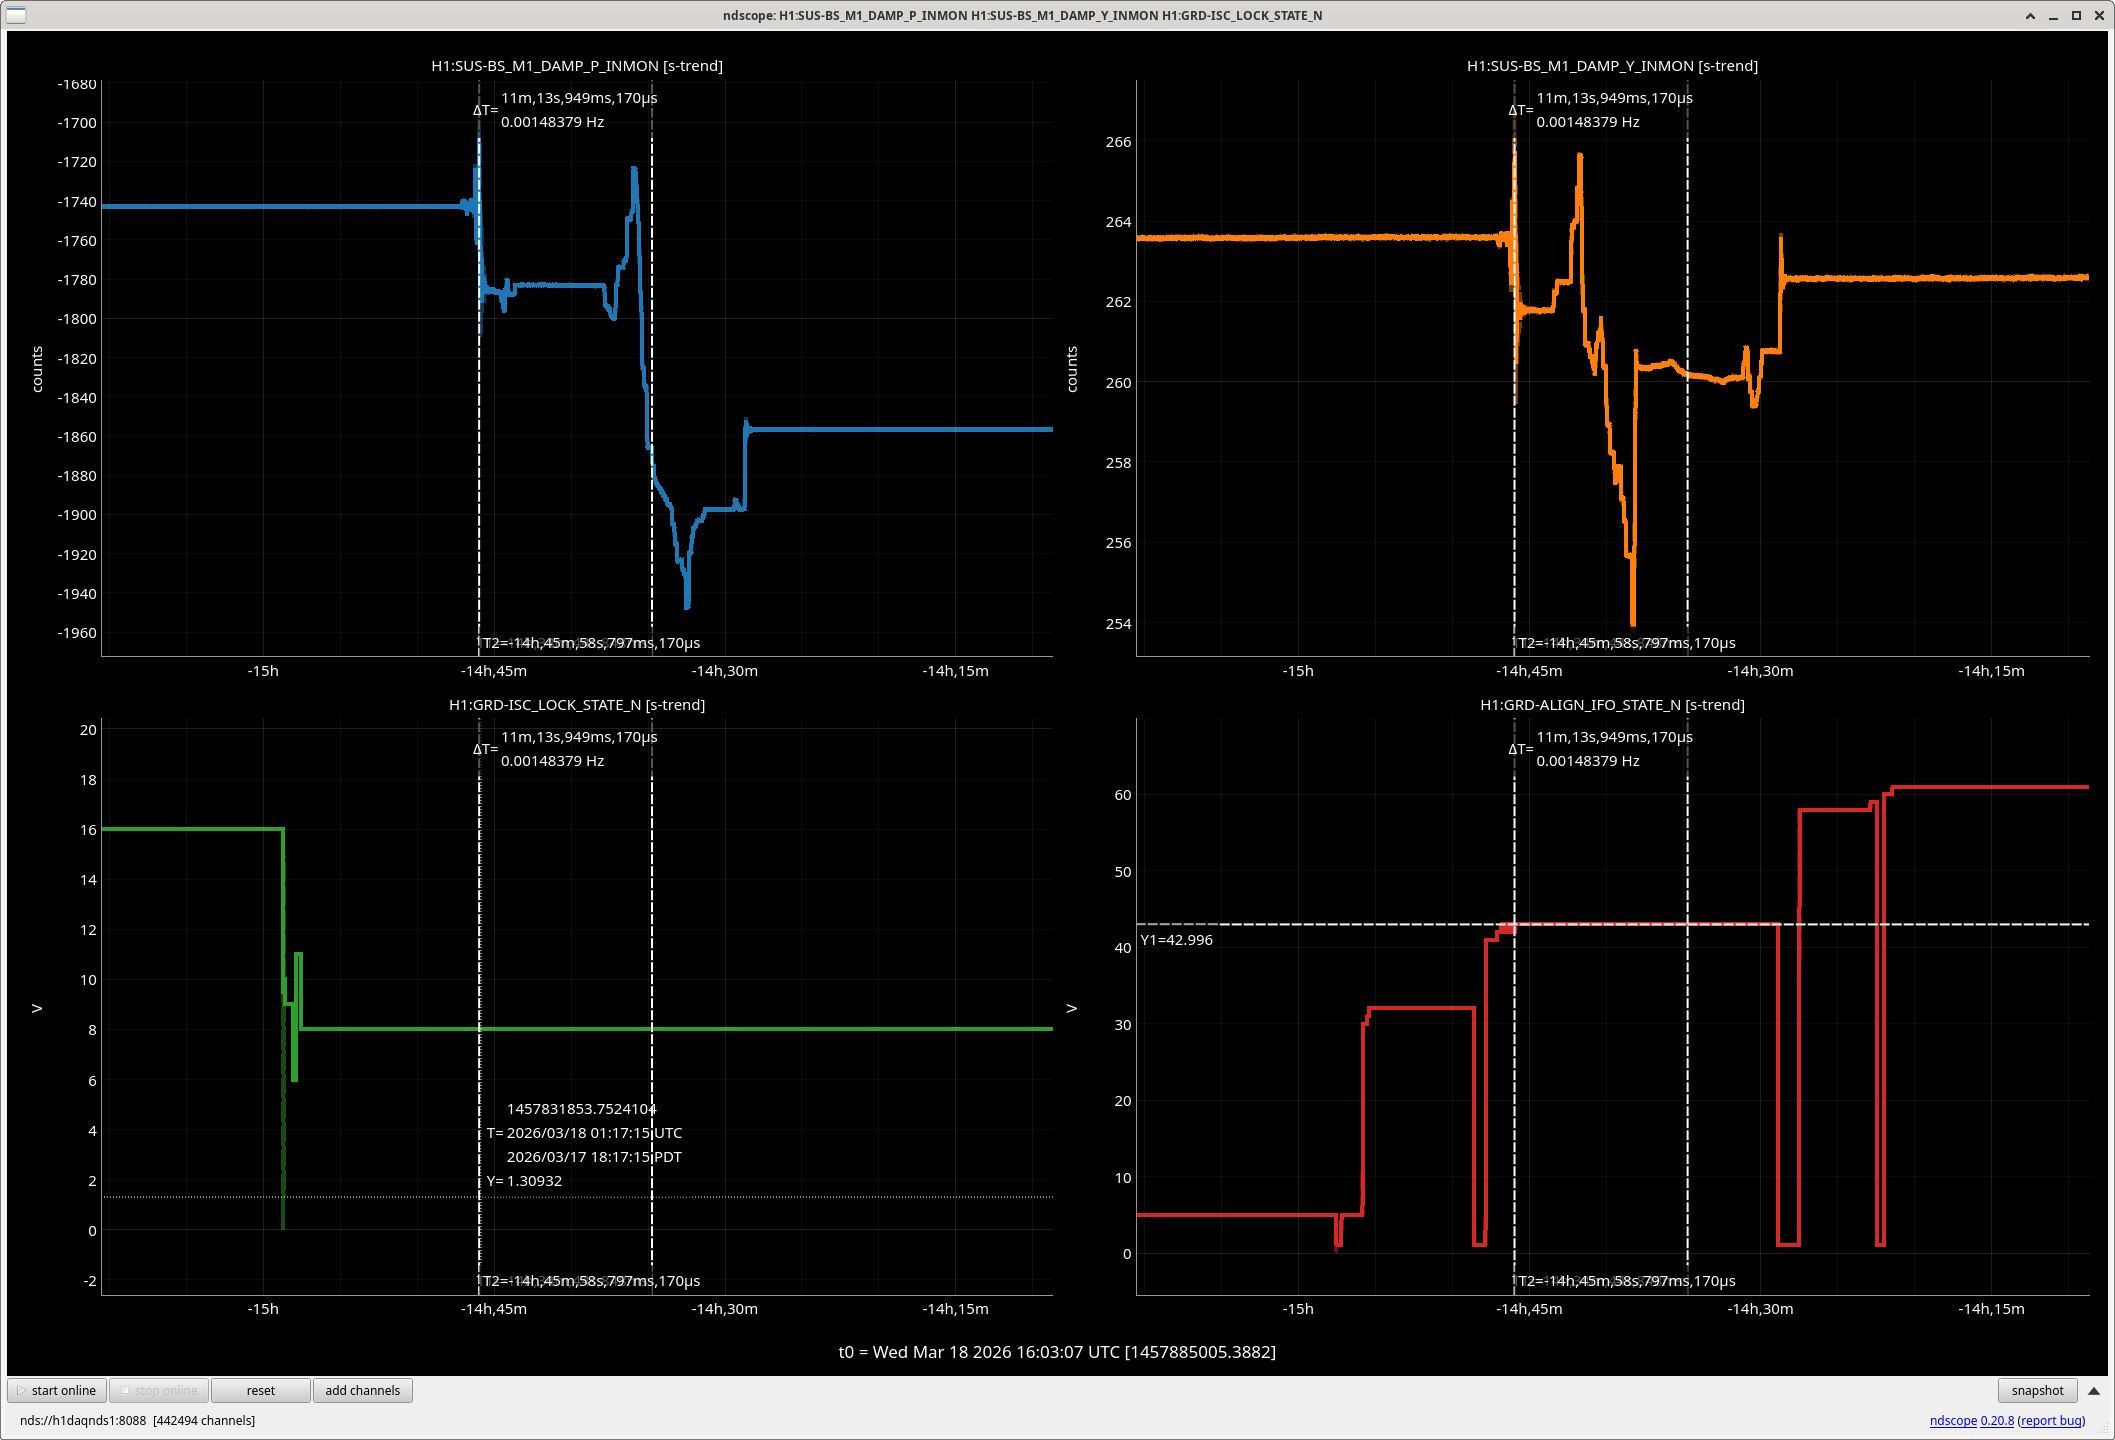This screenshot has width=2115, height=1440.
Task: Click the H1:SUS-BS_M1_DAMP_P_INMON plot title
Action: (577, 66)
